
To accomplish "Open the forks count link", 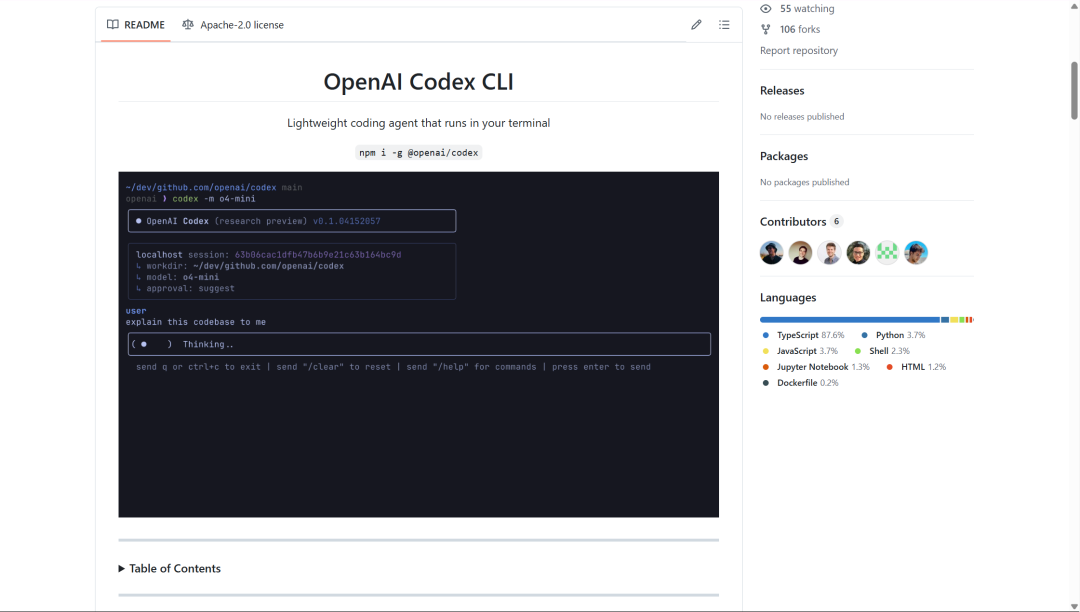I will [x=800, y=29].
